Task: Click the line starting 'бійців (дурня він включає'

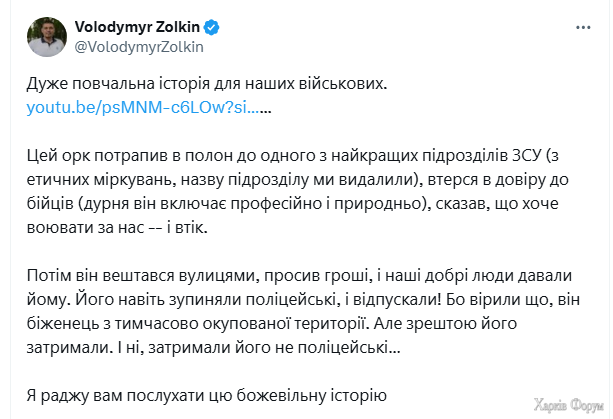Action: coord(292,204)
